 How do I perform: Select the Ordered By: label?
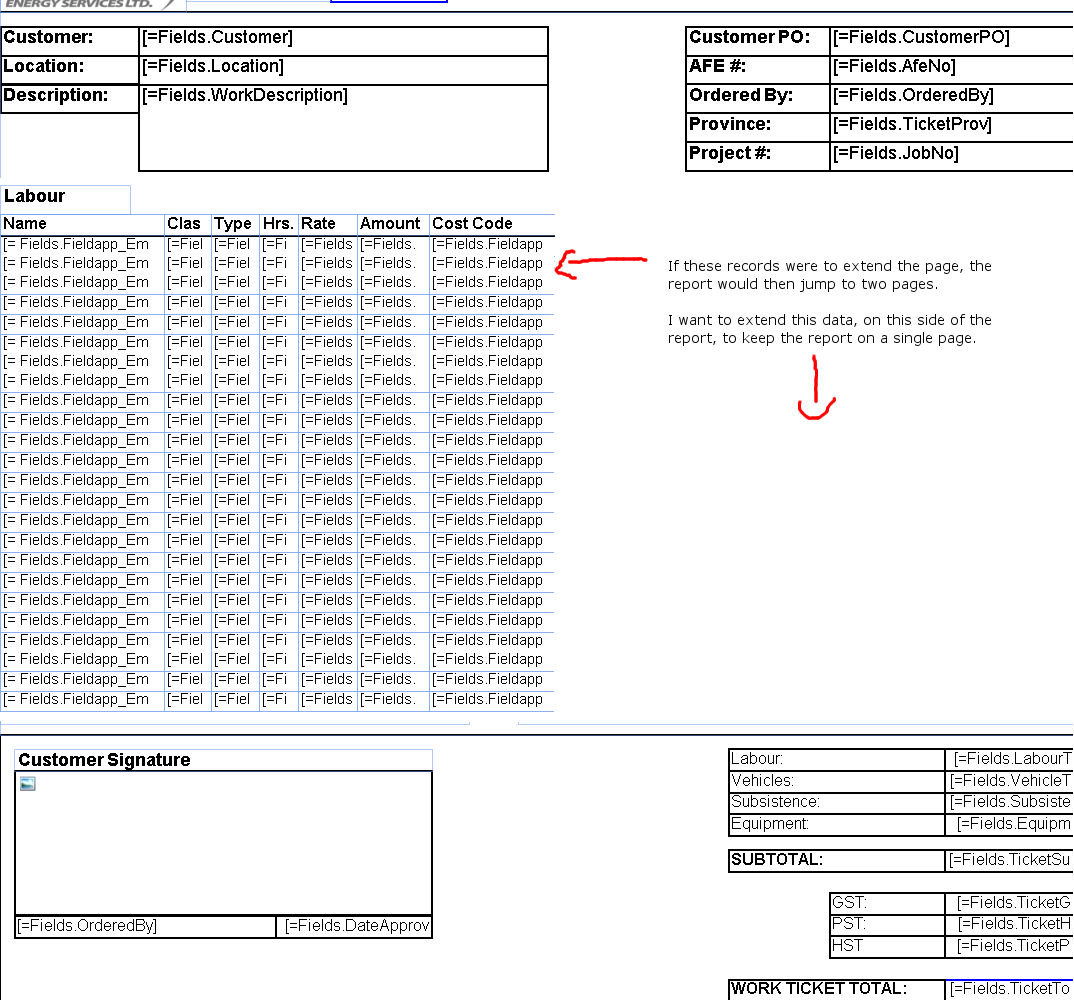click(x=758, y=98)
